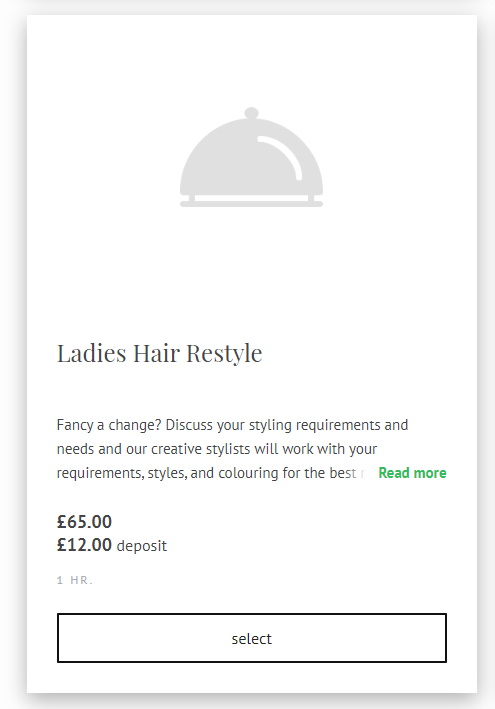Click the 'Fancy a change?' description line

point(232,425)
